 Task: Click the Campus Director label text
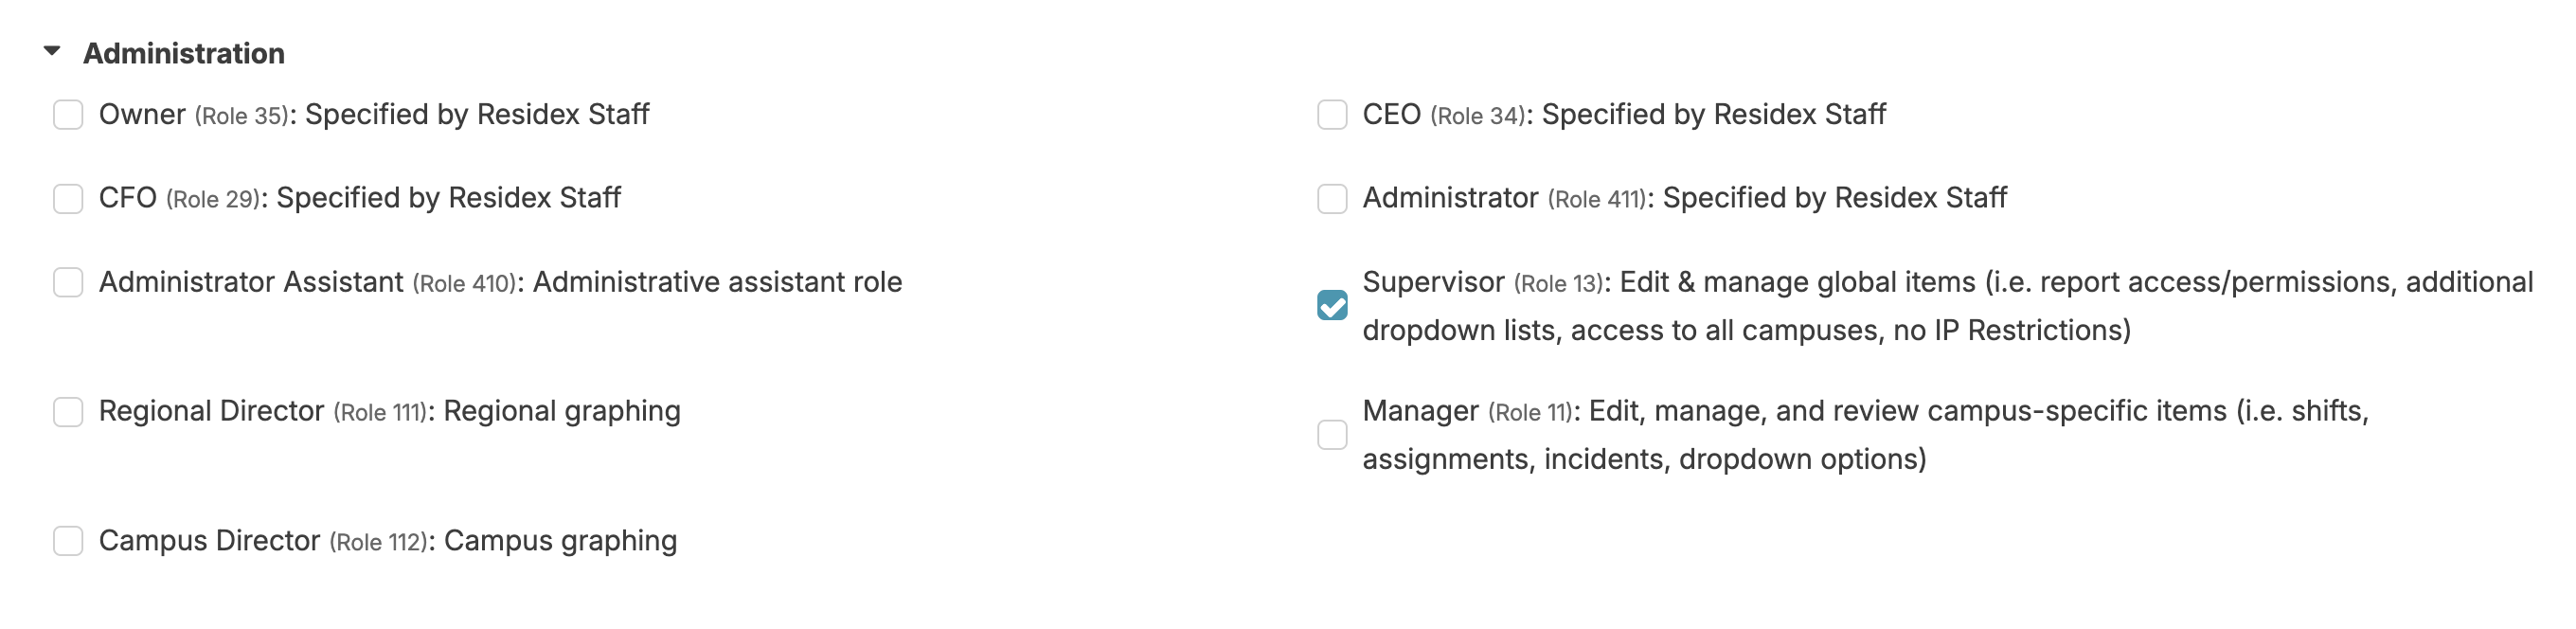pyautogui.click(x=388, y=541)
